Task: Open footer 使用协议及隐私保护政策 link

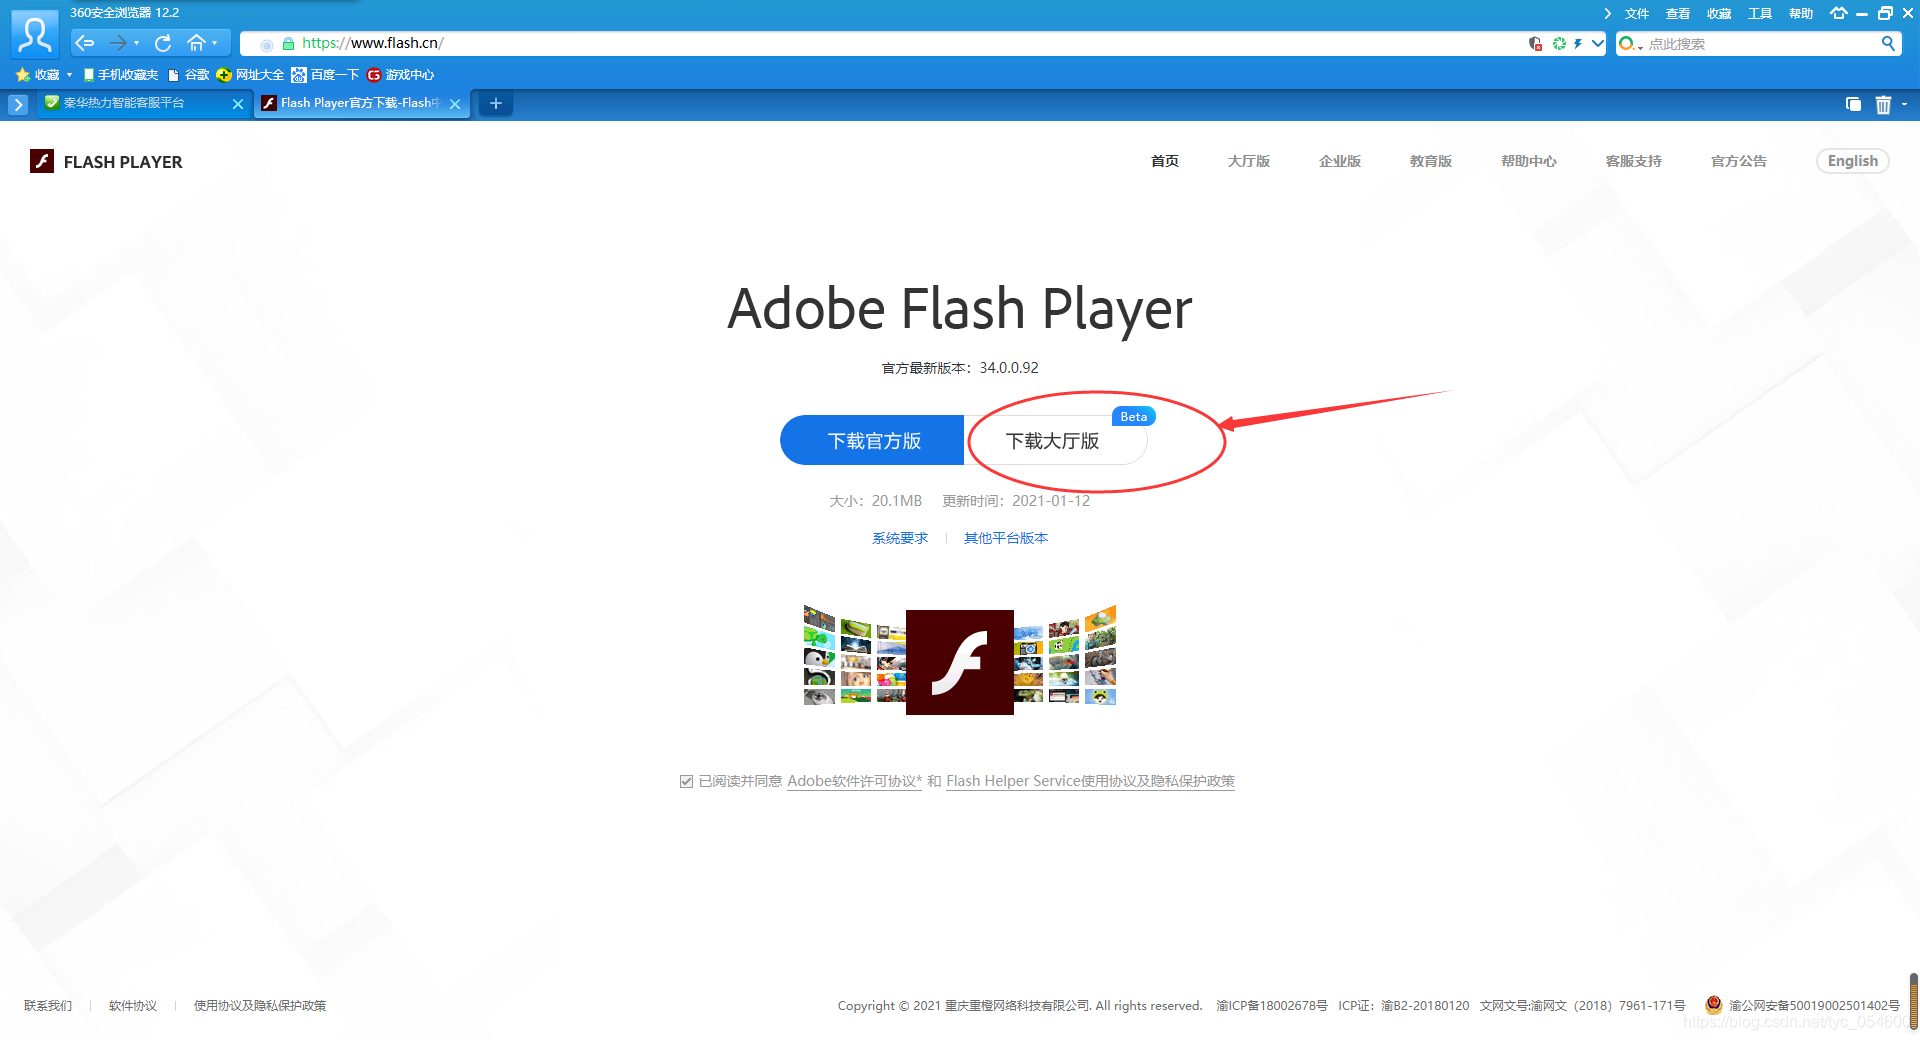Action: click(x=260, y=1006)
